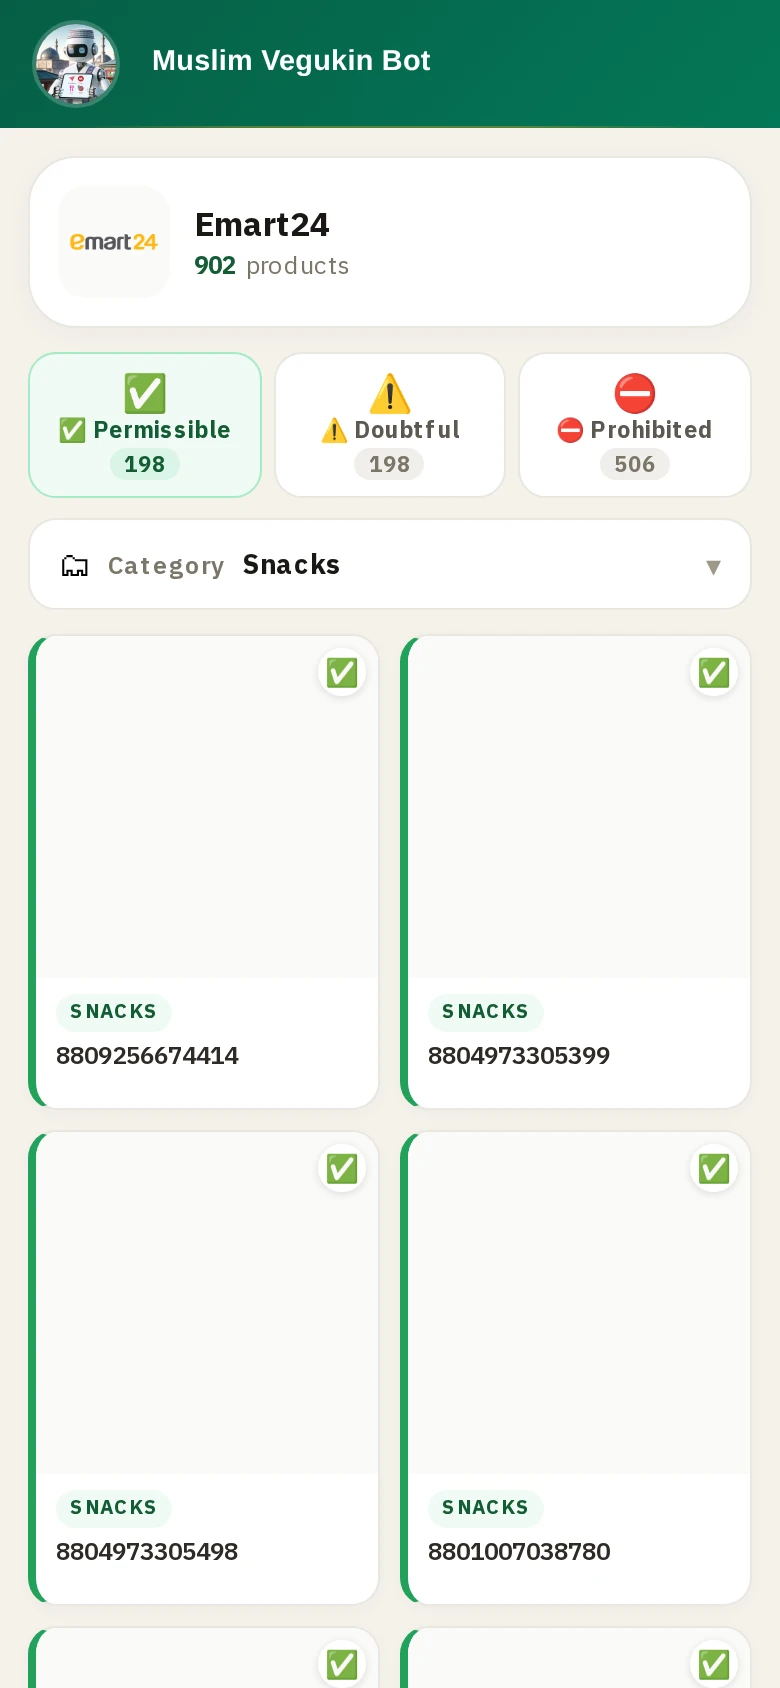Click green check badge on product 8804973305399
This screenshot has height=1688, width=780.
[714, 672]
